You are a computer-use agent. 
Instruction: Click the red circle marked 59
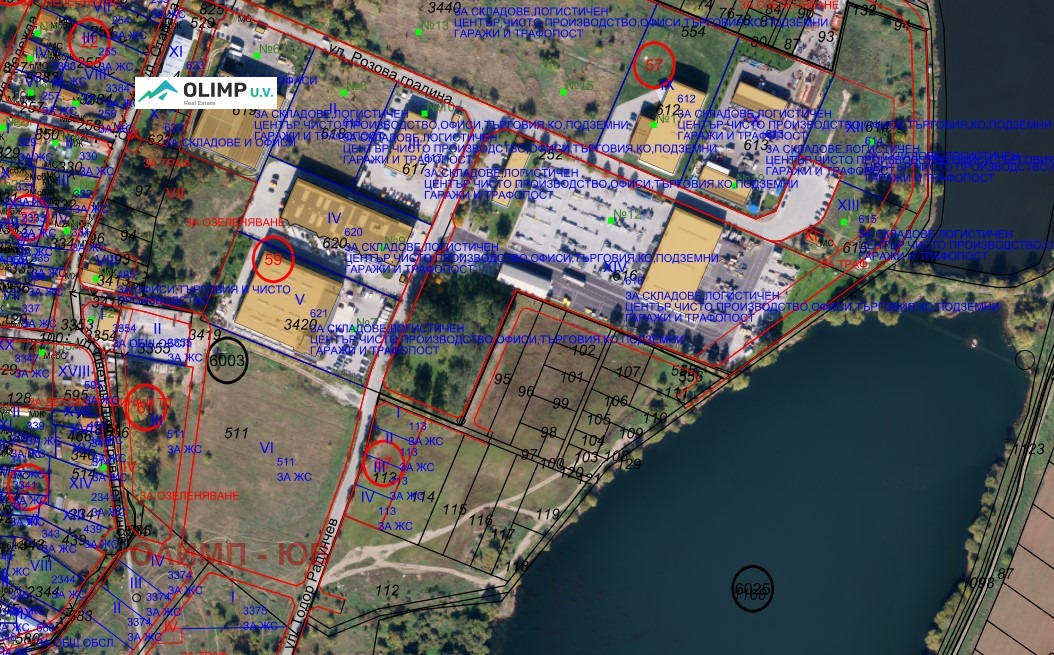[273, 258]
